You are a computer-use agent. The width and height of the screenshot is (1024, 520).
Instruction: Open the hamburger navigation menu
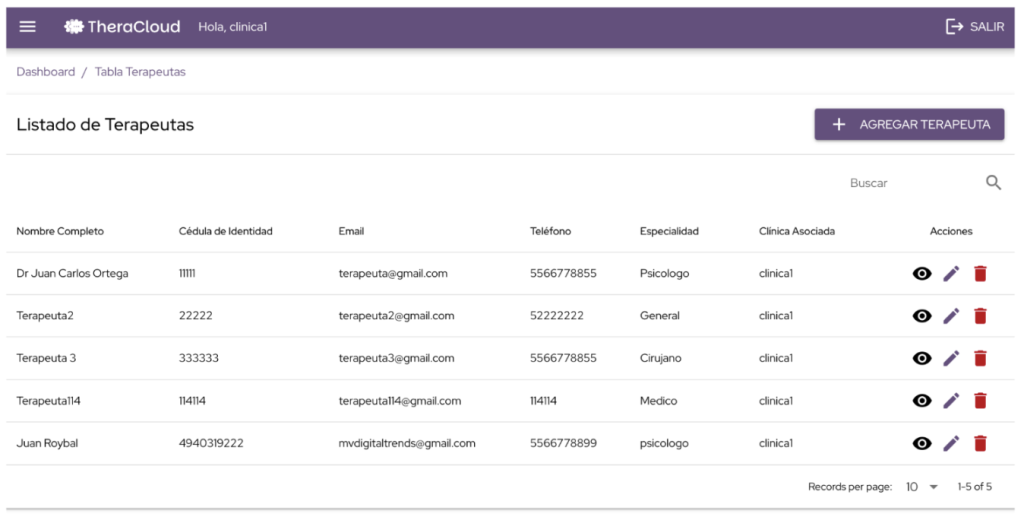[x=28, y=27]
